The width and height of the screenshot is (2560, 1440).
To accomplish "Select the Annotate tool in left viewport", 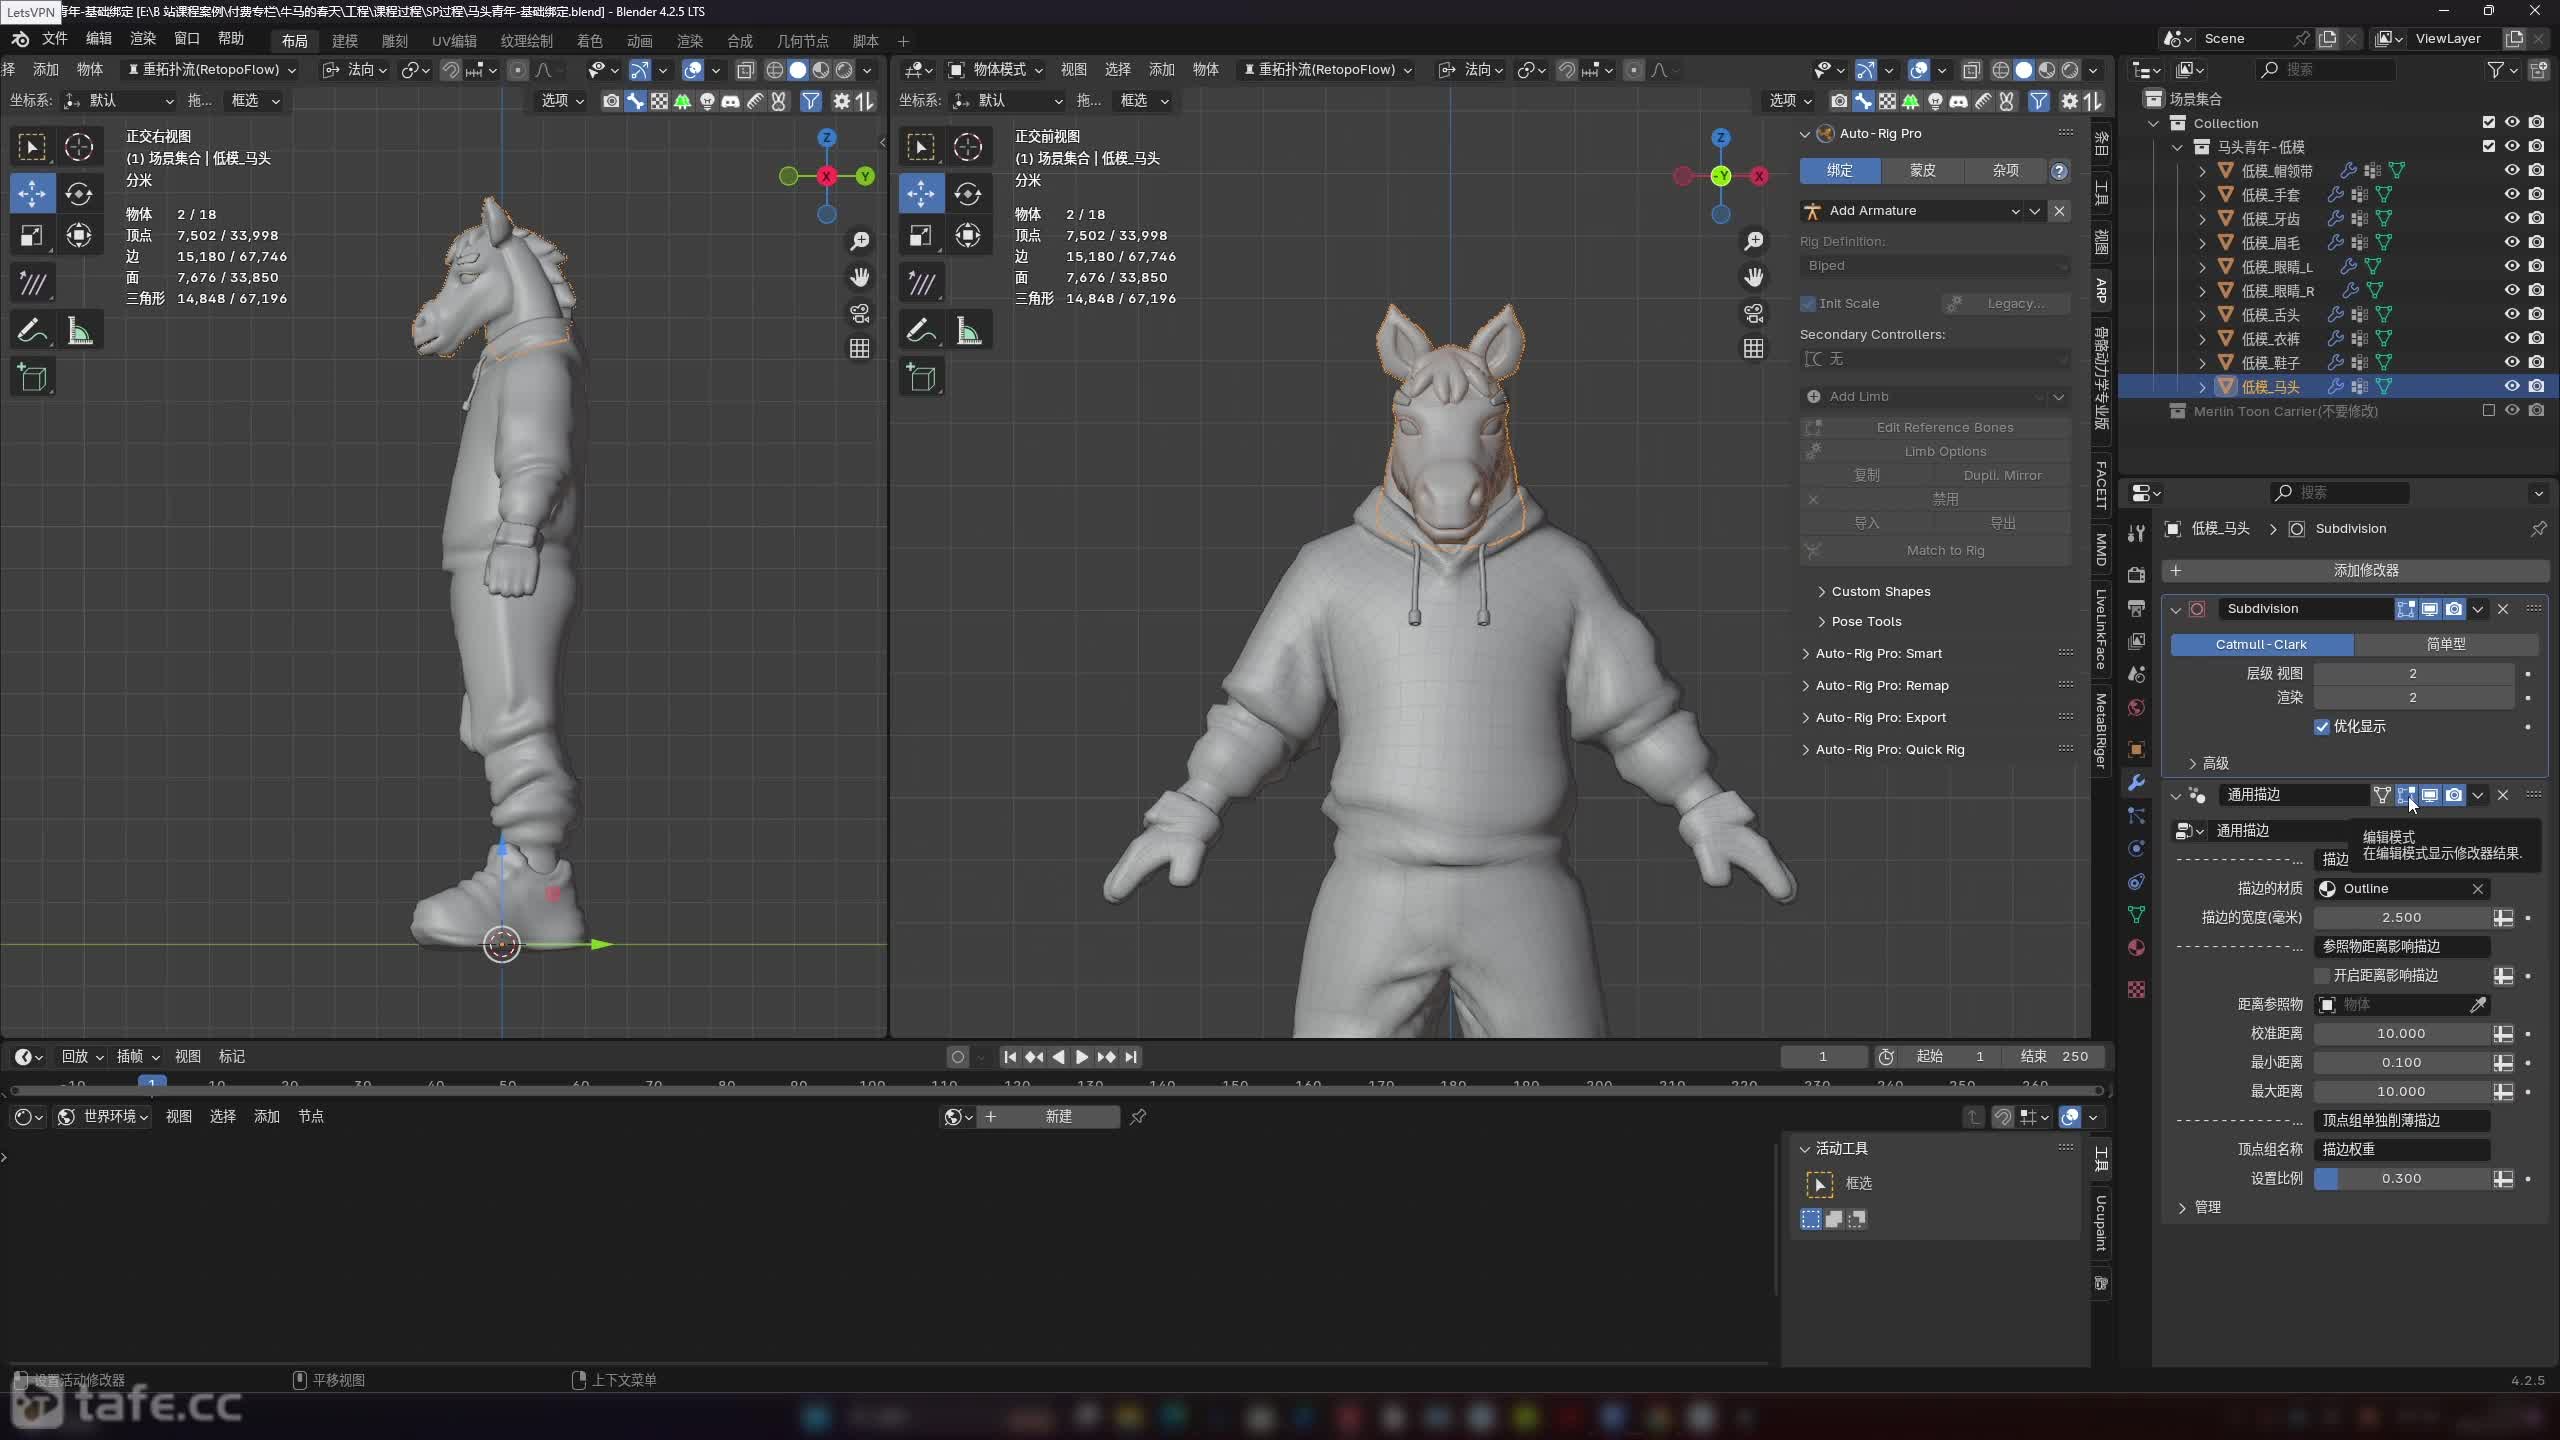I will (x=32, y=331).
